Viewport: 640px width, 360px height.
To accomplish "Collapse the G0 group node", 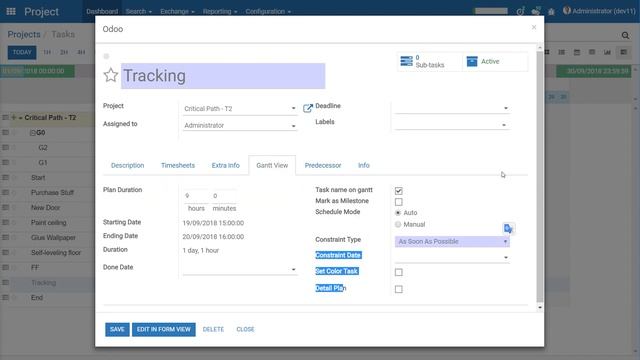I will coord(33,133).
